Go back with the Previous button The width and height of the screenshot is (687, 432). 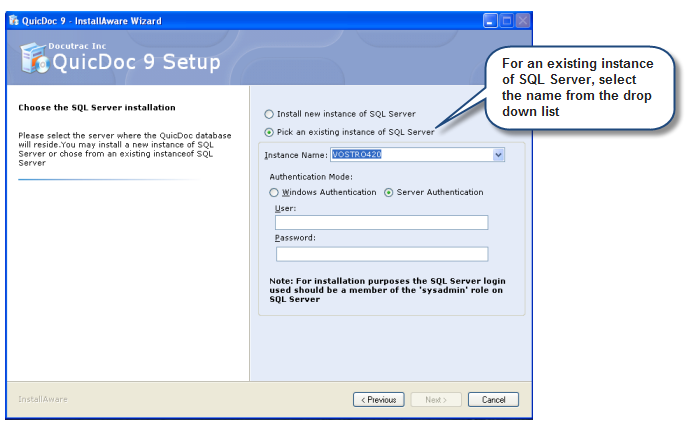click(x=379, y=400)
